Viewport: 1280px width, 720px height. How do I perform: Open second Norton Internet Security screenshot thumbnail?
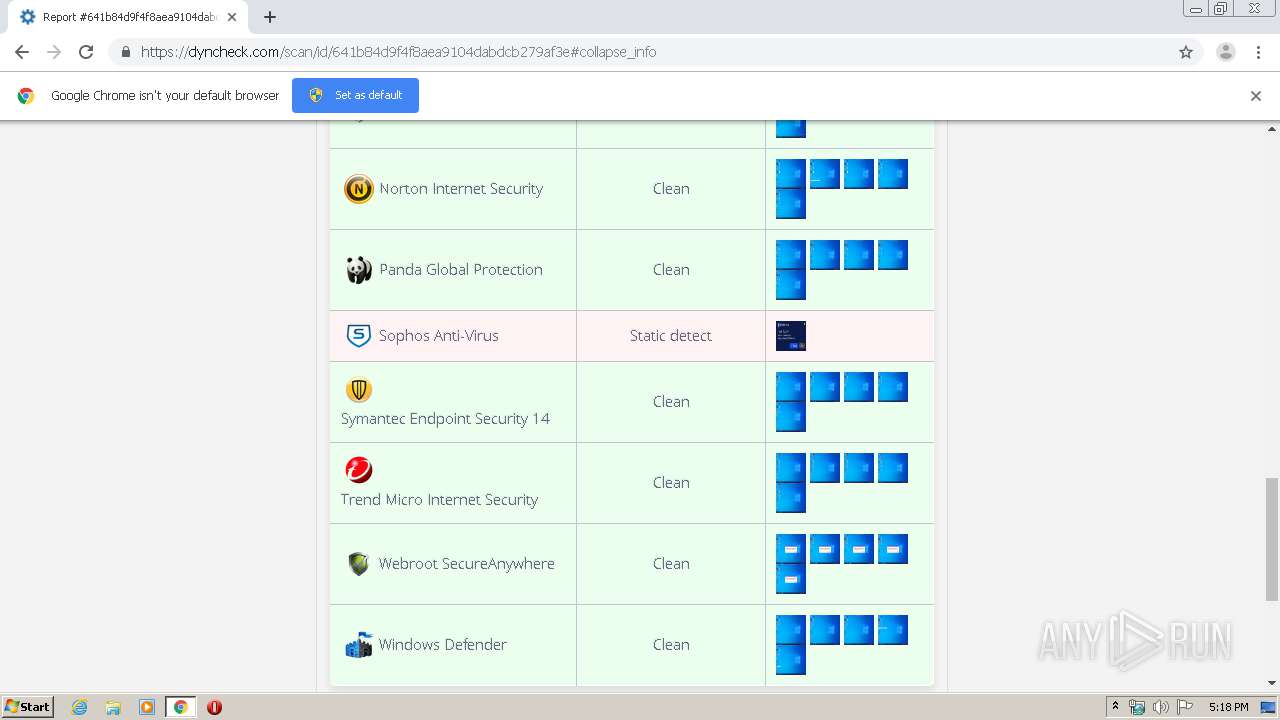tap(825, 174)
